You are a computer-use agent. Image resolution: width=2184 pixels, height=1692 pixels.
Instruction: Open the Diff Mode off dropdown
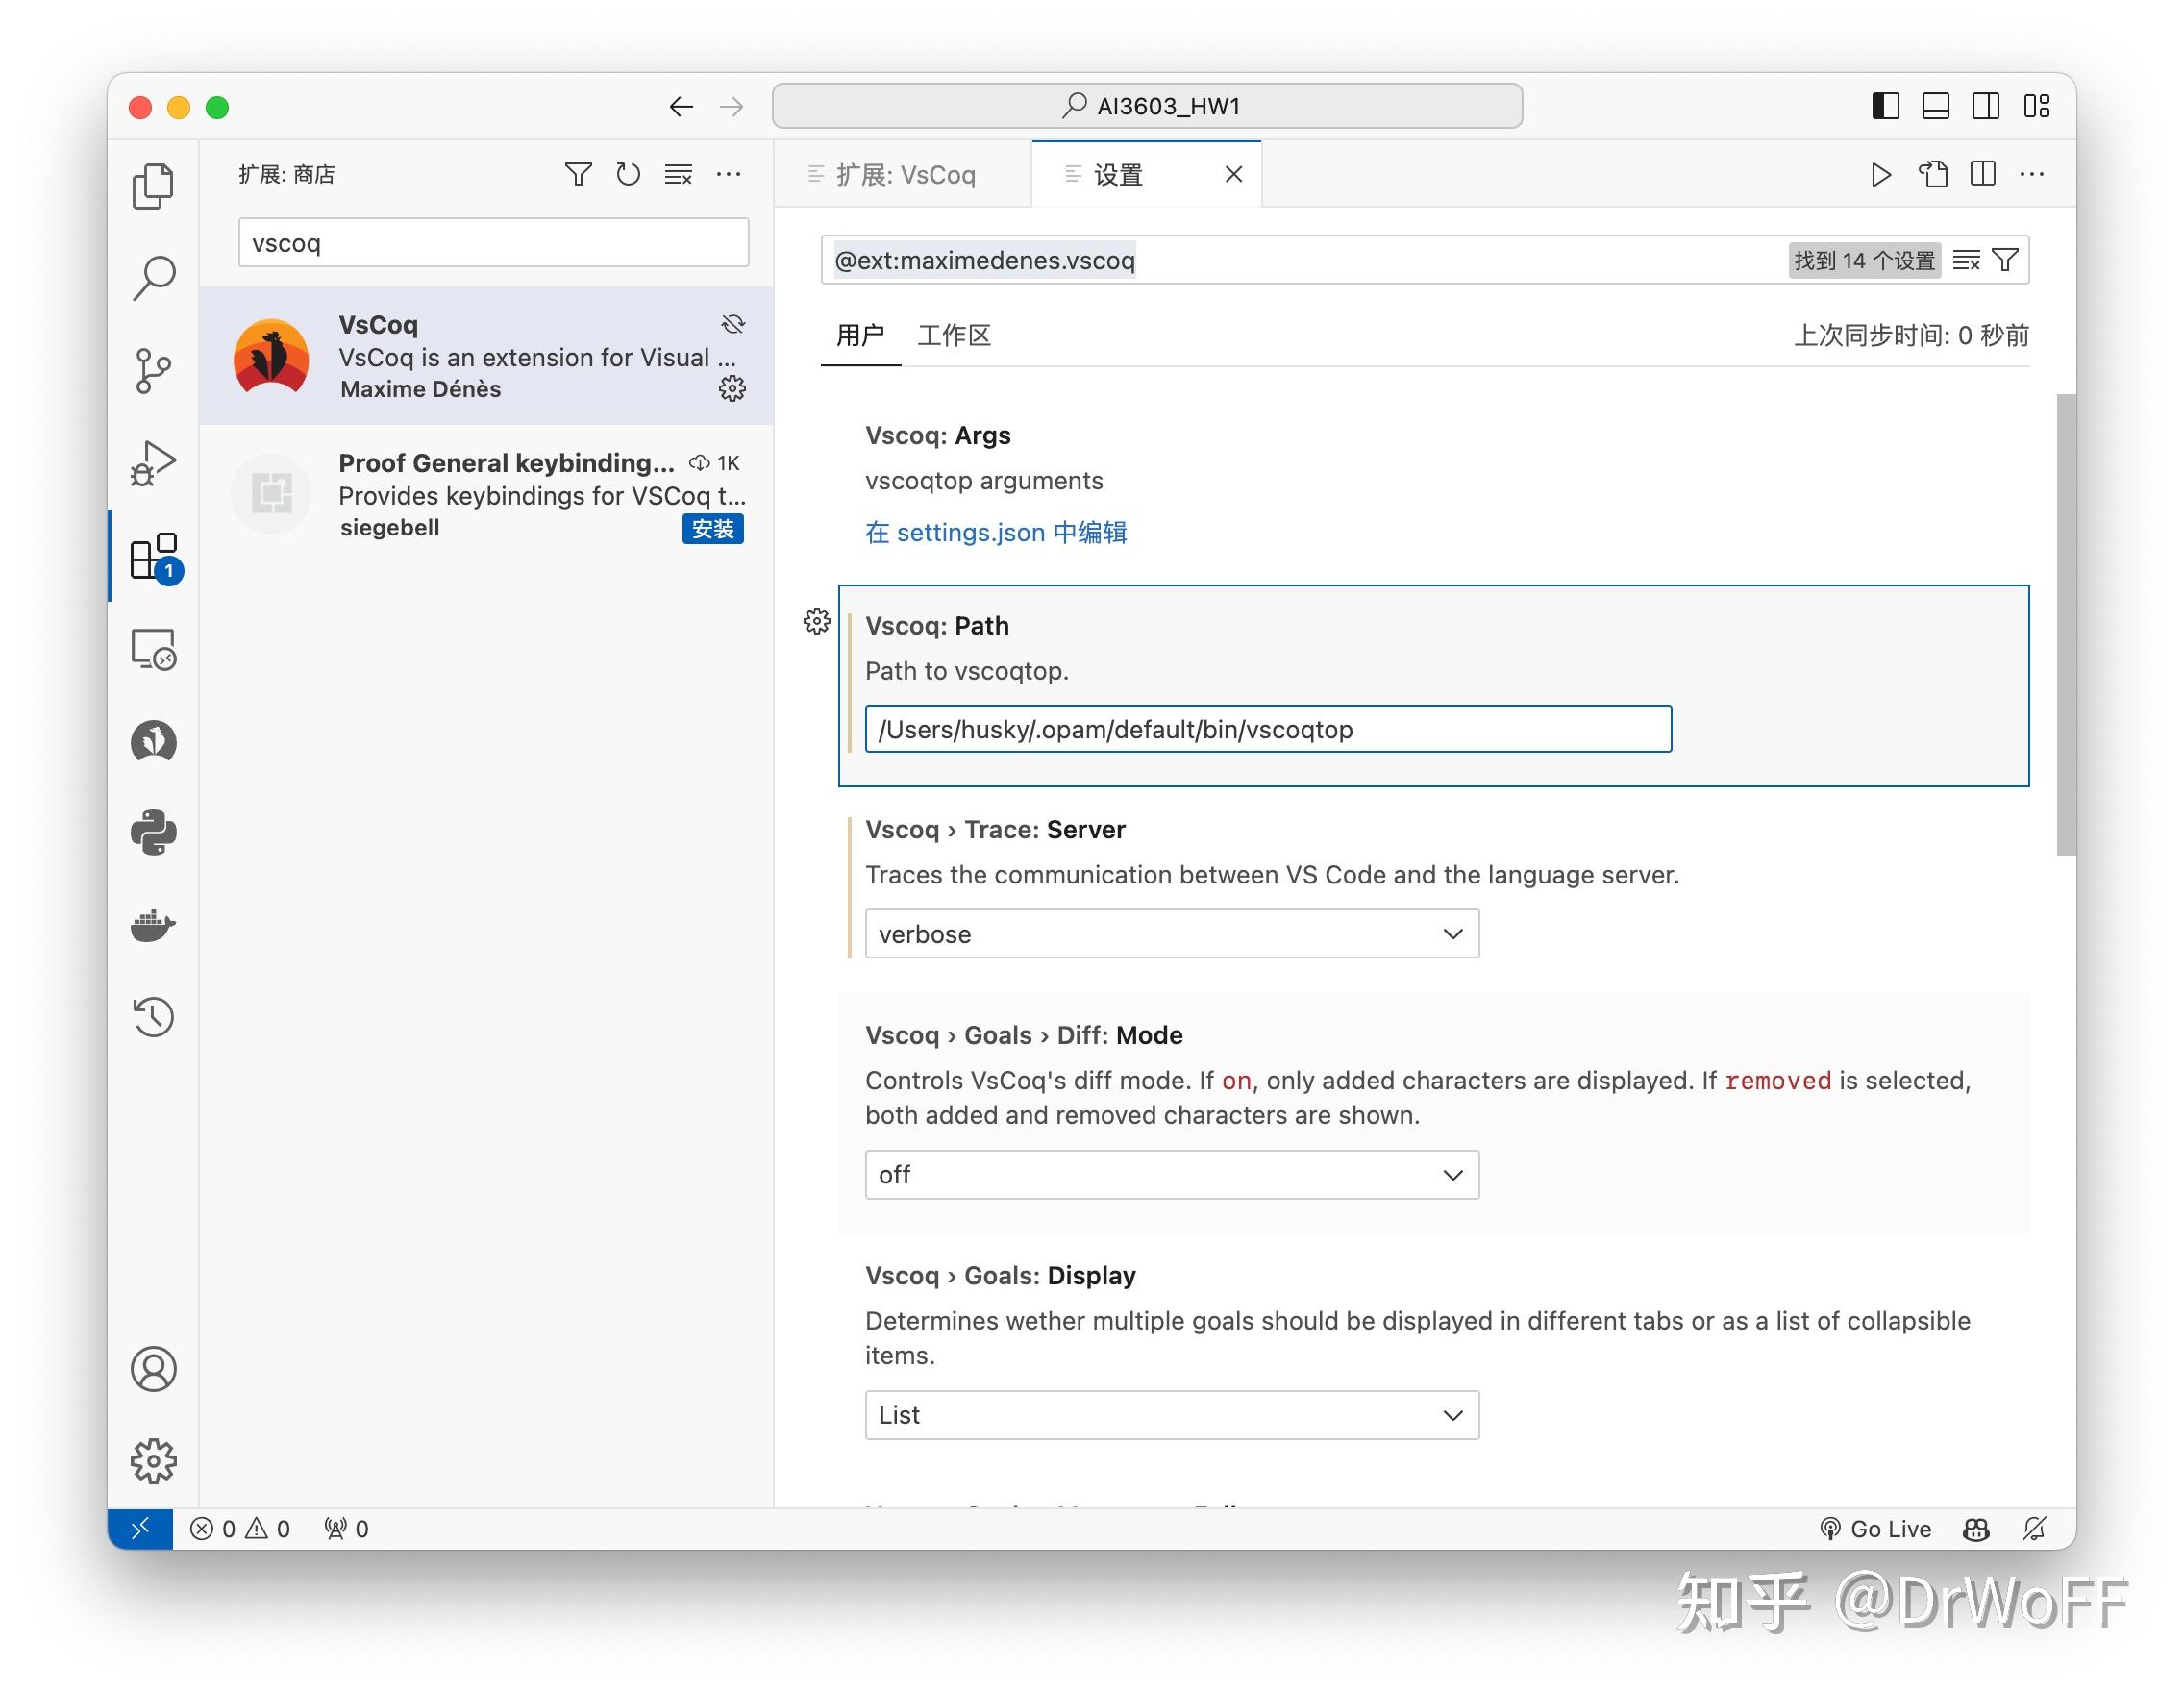tap(1171, 1174)
